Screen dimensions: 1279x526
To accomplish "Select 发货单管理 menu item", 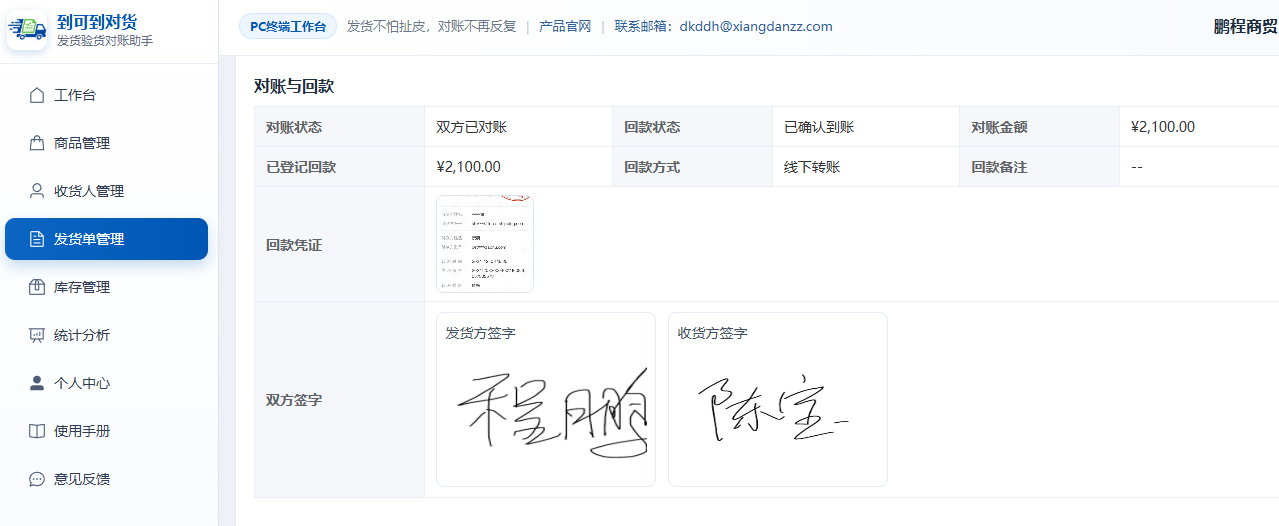I will coord(106,239).
